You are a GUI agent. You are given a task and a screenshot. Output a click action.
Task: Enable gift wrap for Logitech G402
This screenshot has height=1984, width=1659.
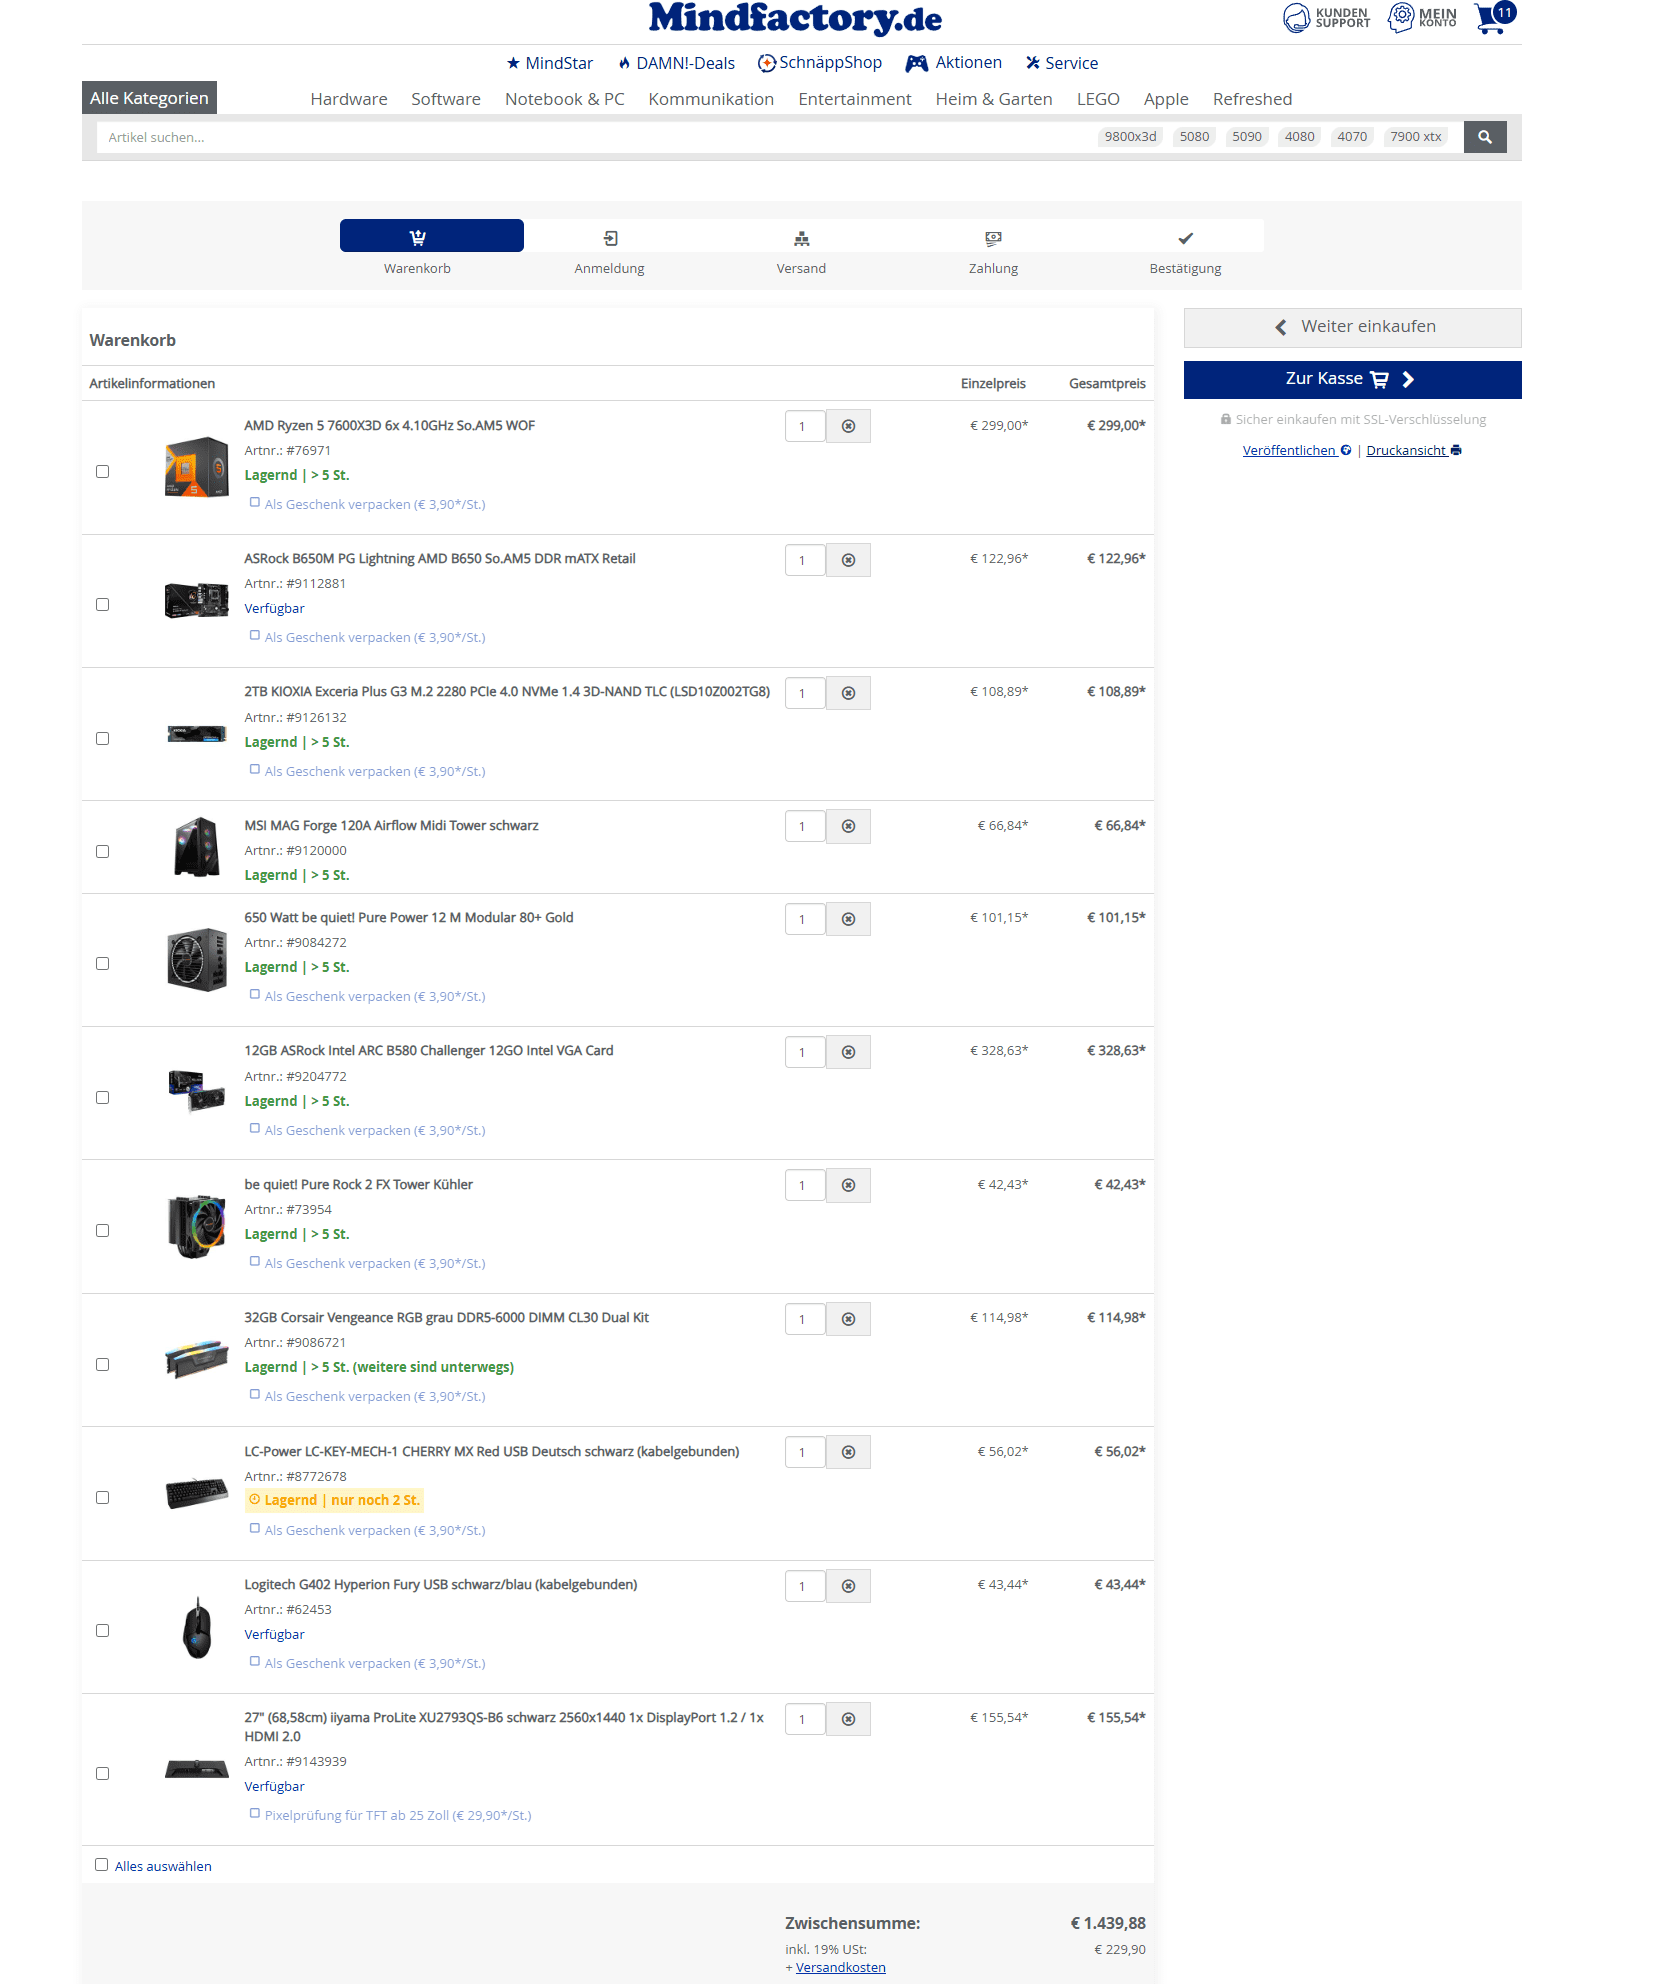click(x=255, y=1662)
